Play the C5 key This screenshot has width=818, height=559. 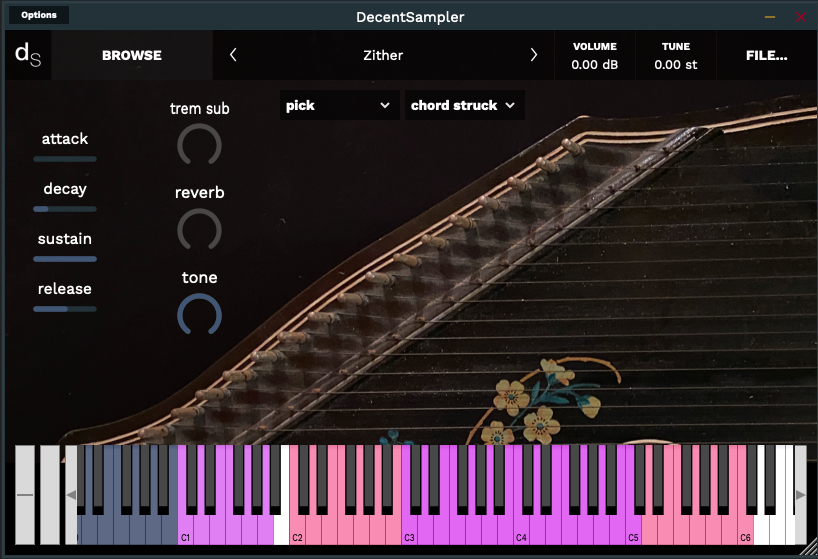point(633,528)
